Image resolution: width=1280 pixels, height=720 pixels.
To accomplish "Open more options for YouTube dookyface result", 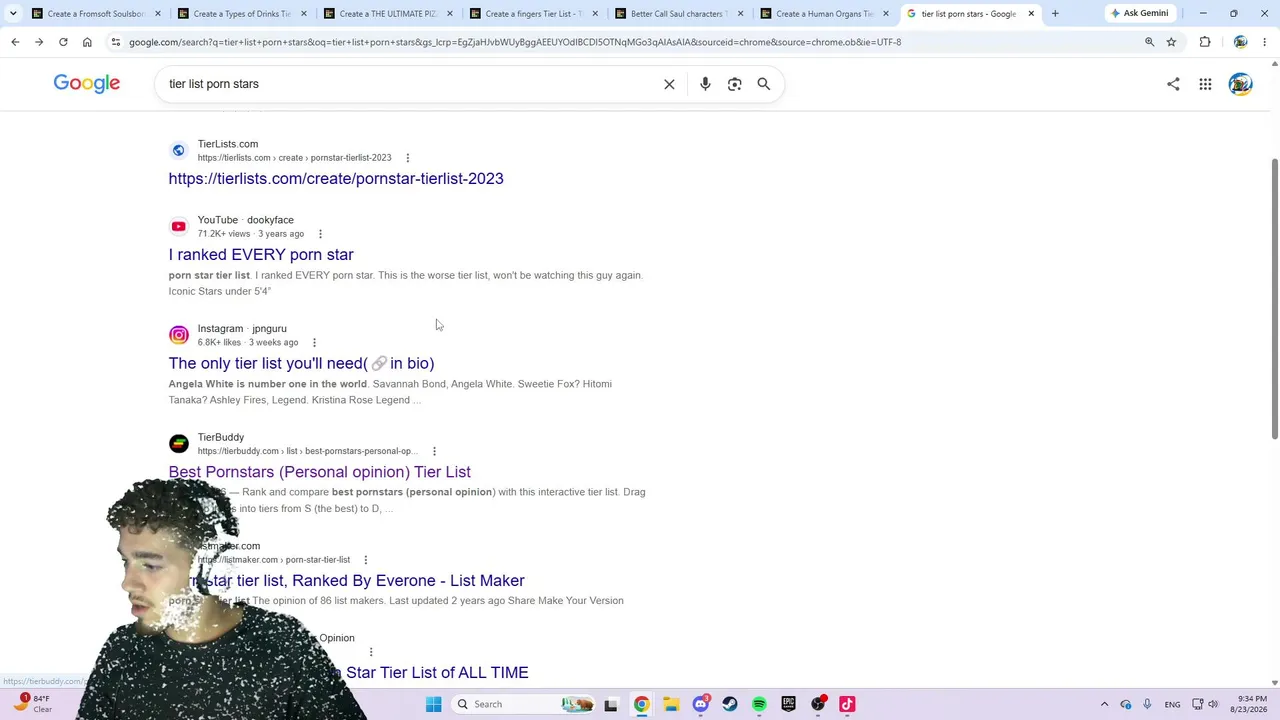I will pyautogui.click(x=320, y=234).
